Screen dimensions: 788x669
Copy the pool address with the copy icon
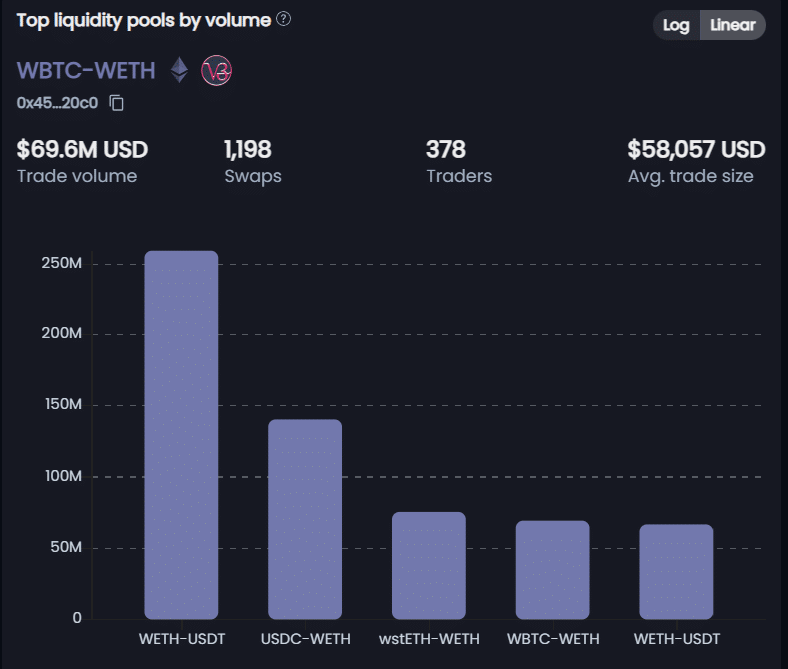pos(117,102)
